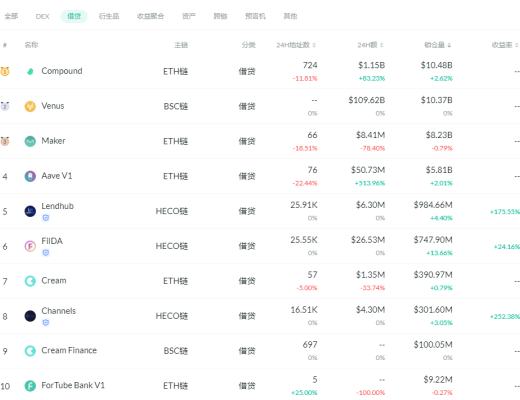
Task: Select the highlighted 借贷 tab
Action: (x=74, y=16)
